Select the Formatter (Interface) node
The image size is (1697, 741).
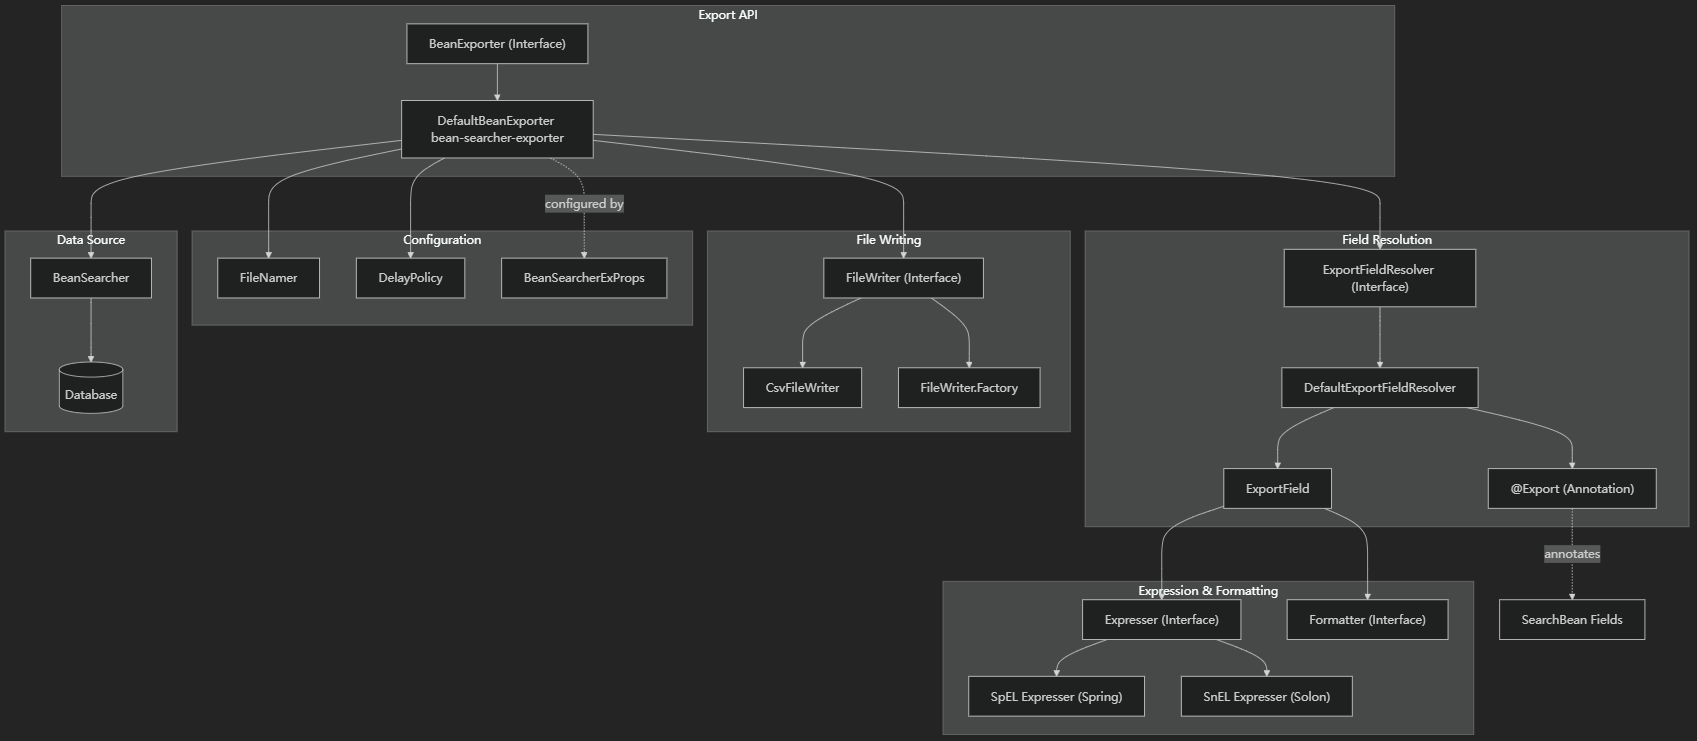click(1367, 620)
